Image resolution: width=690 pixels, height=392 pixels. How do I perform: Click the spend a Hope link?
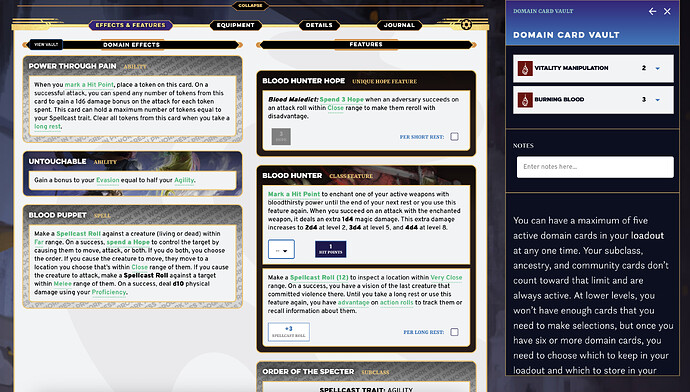[x=128, y=242]
